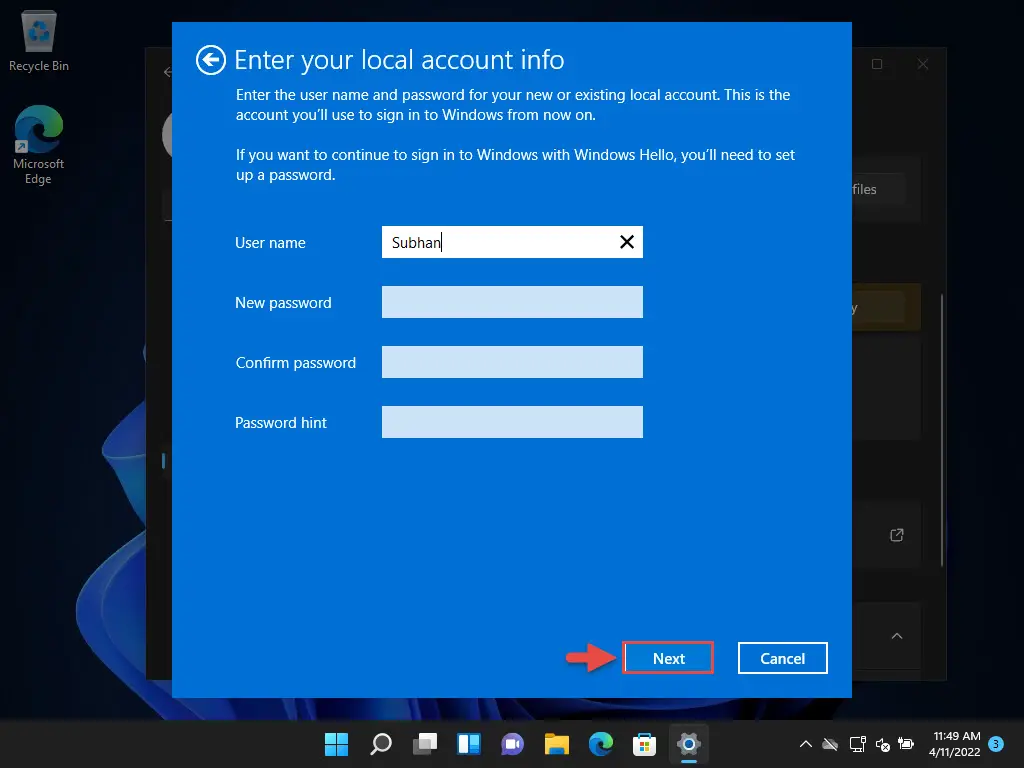Expand the hidden system tray icons
This screenshot has height=768, width=1024.
805,744
